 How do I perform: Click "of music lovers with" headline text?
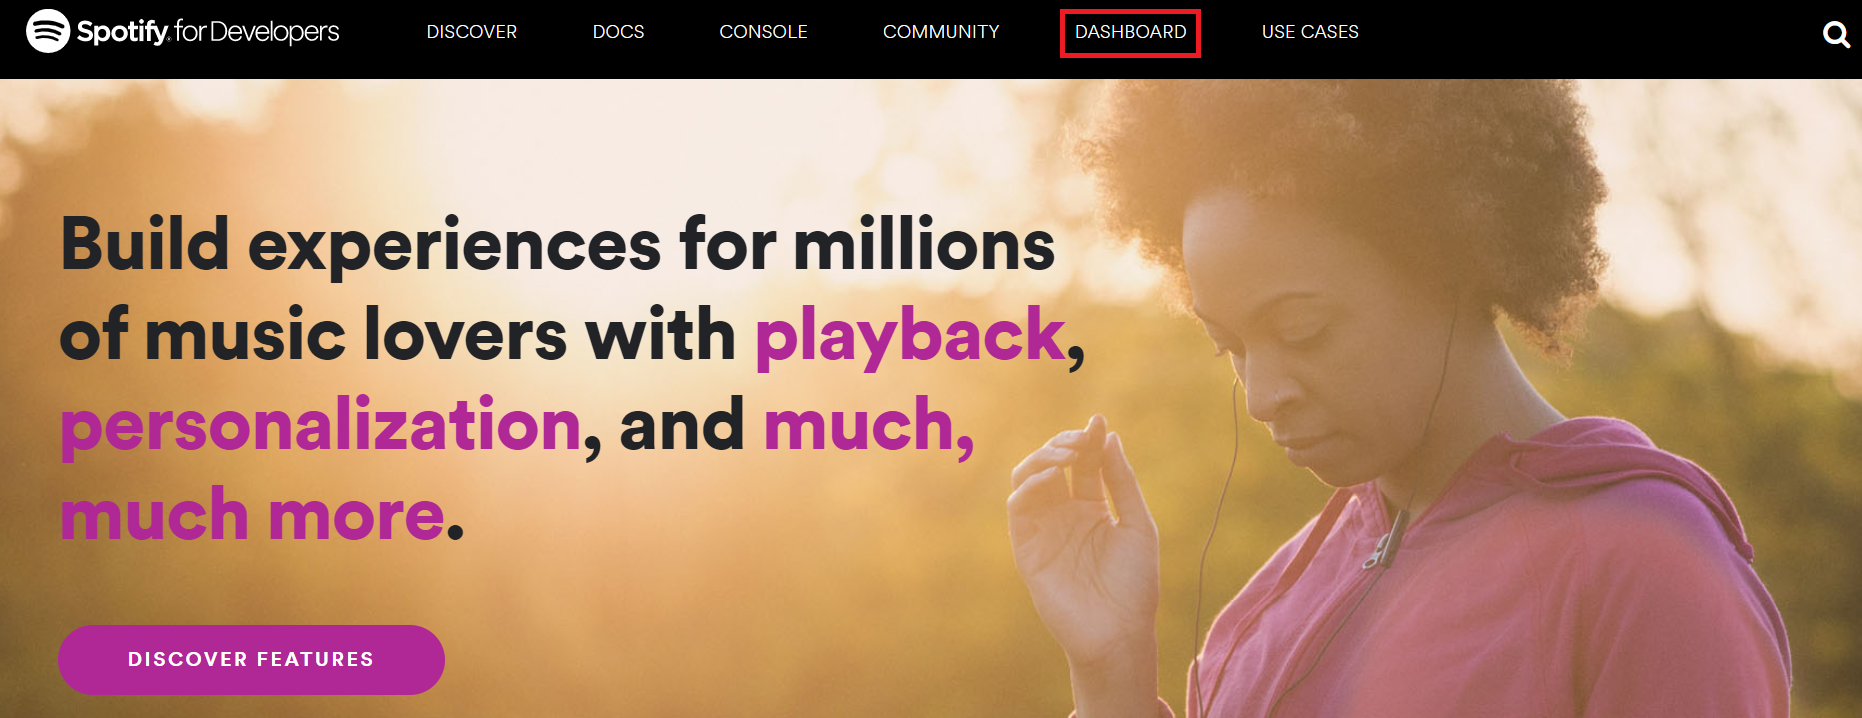coord(398,335)
